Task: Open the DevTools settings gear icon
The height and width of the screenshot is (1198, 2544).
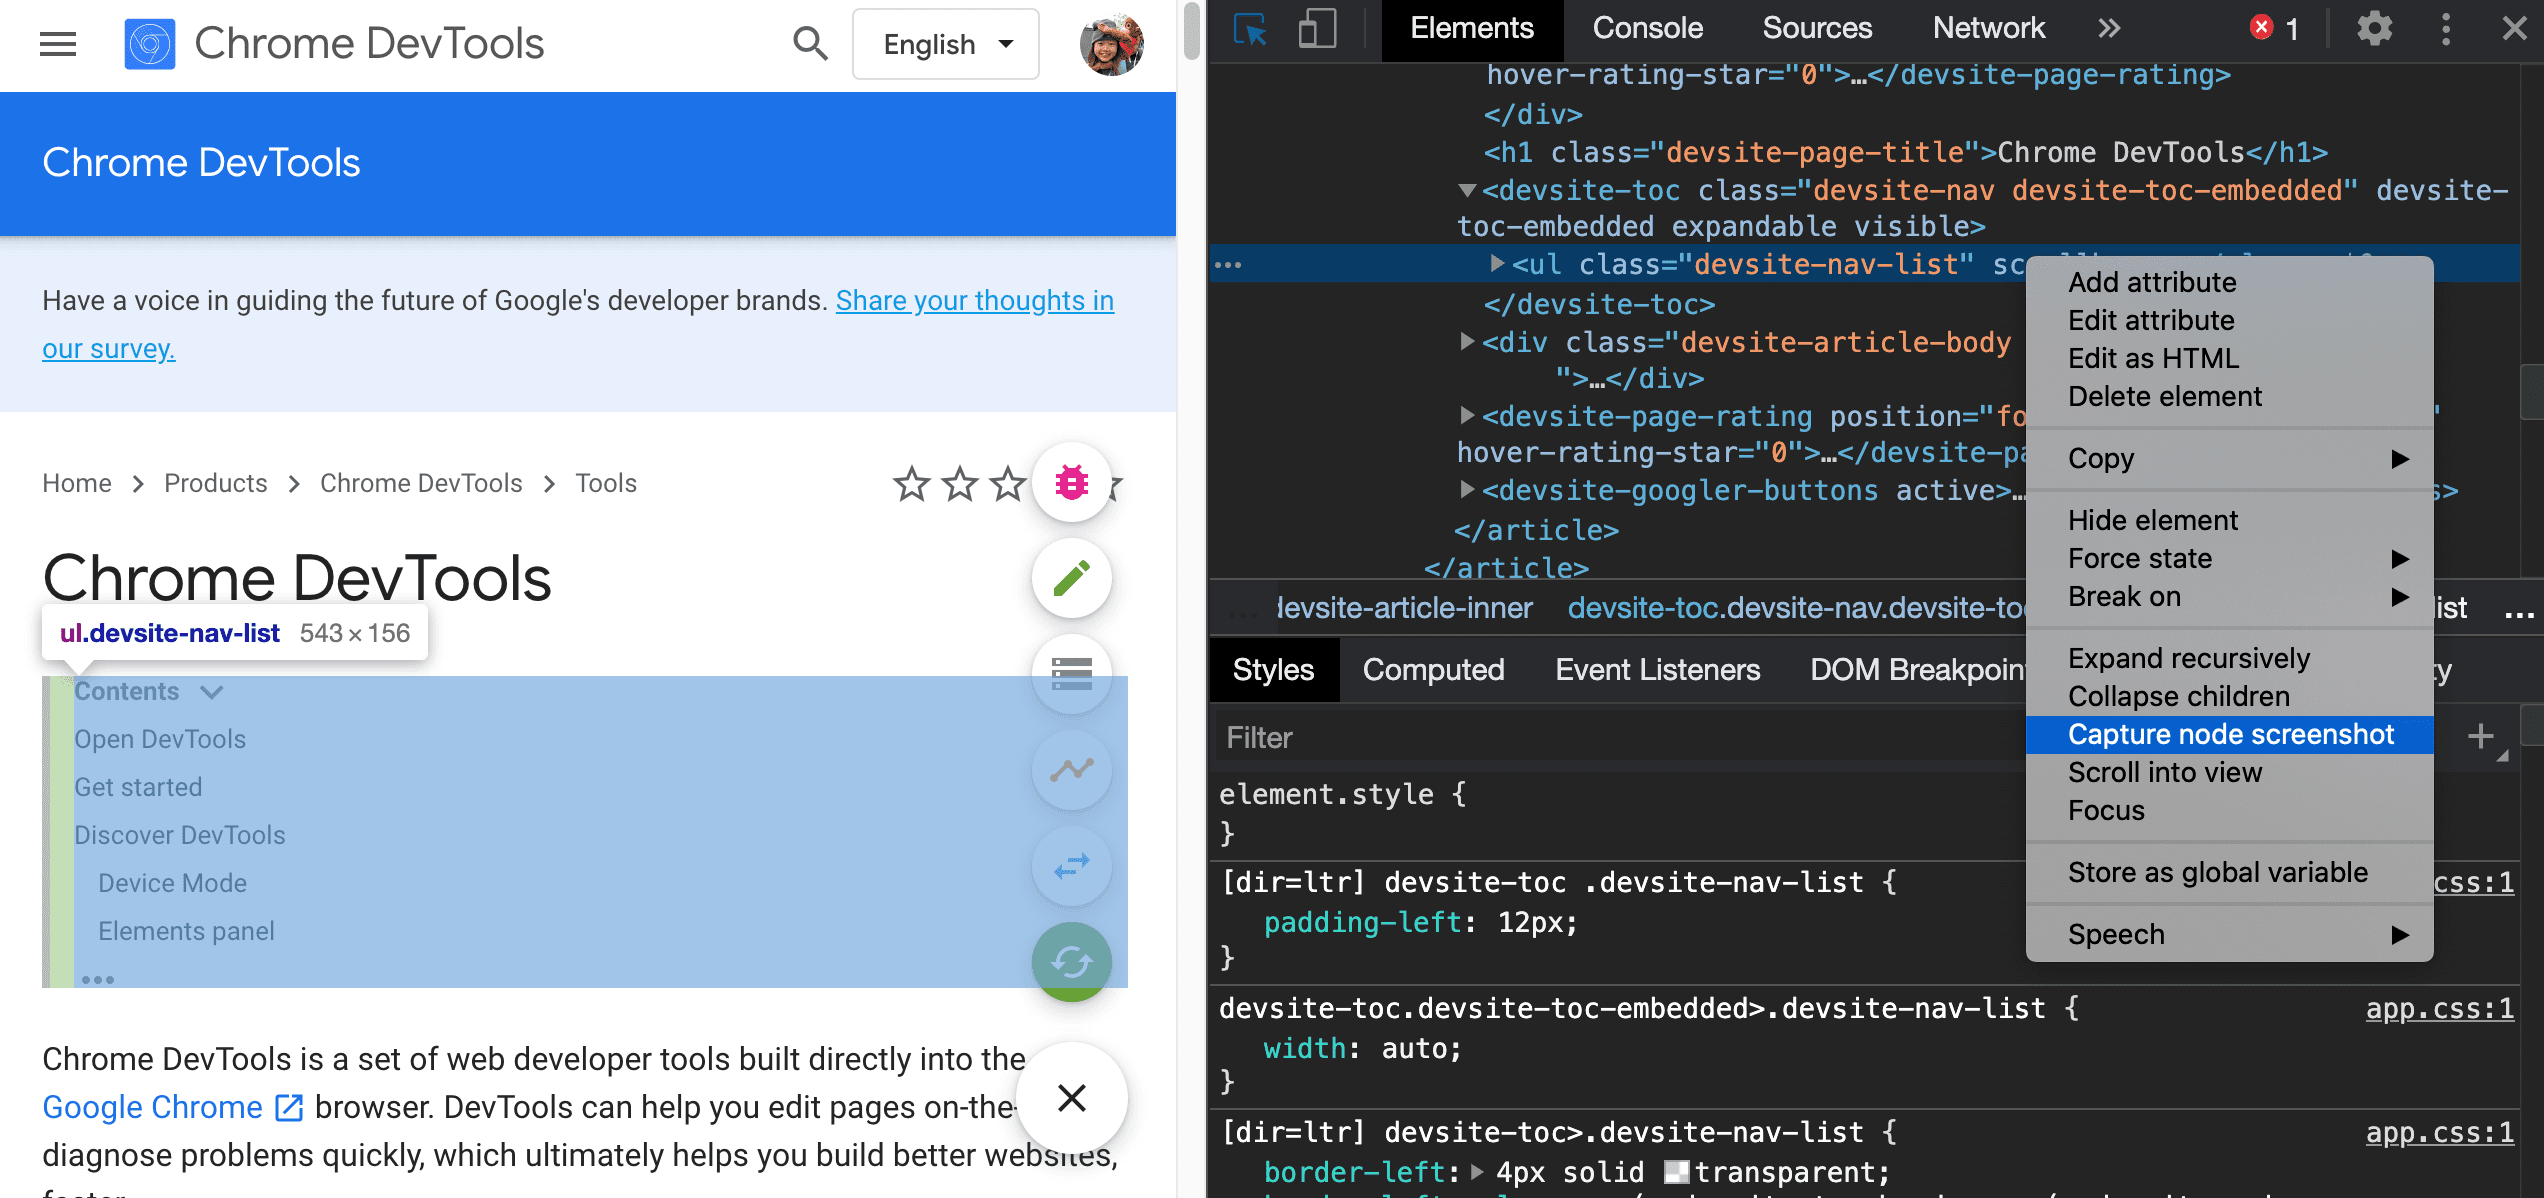Action: tap(2370, 28)
